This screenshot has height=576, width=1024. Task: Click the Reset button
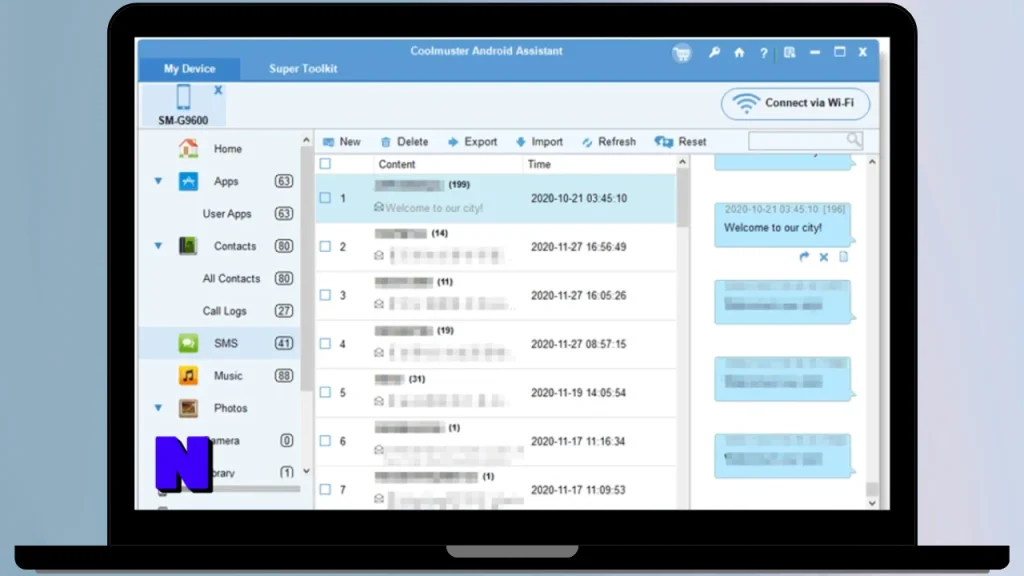[x=680, y=142]
